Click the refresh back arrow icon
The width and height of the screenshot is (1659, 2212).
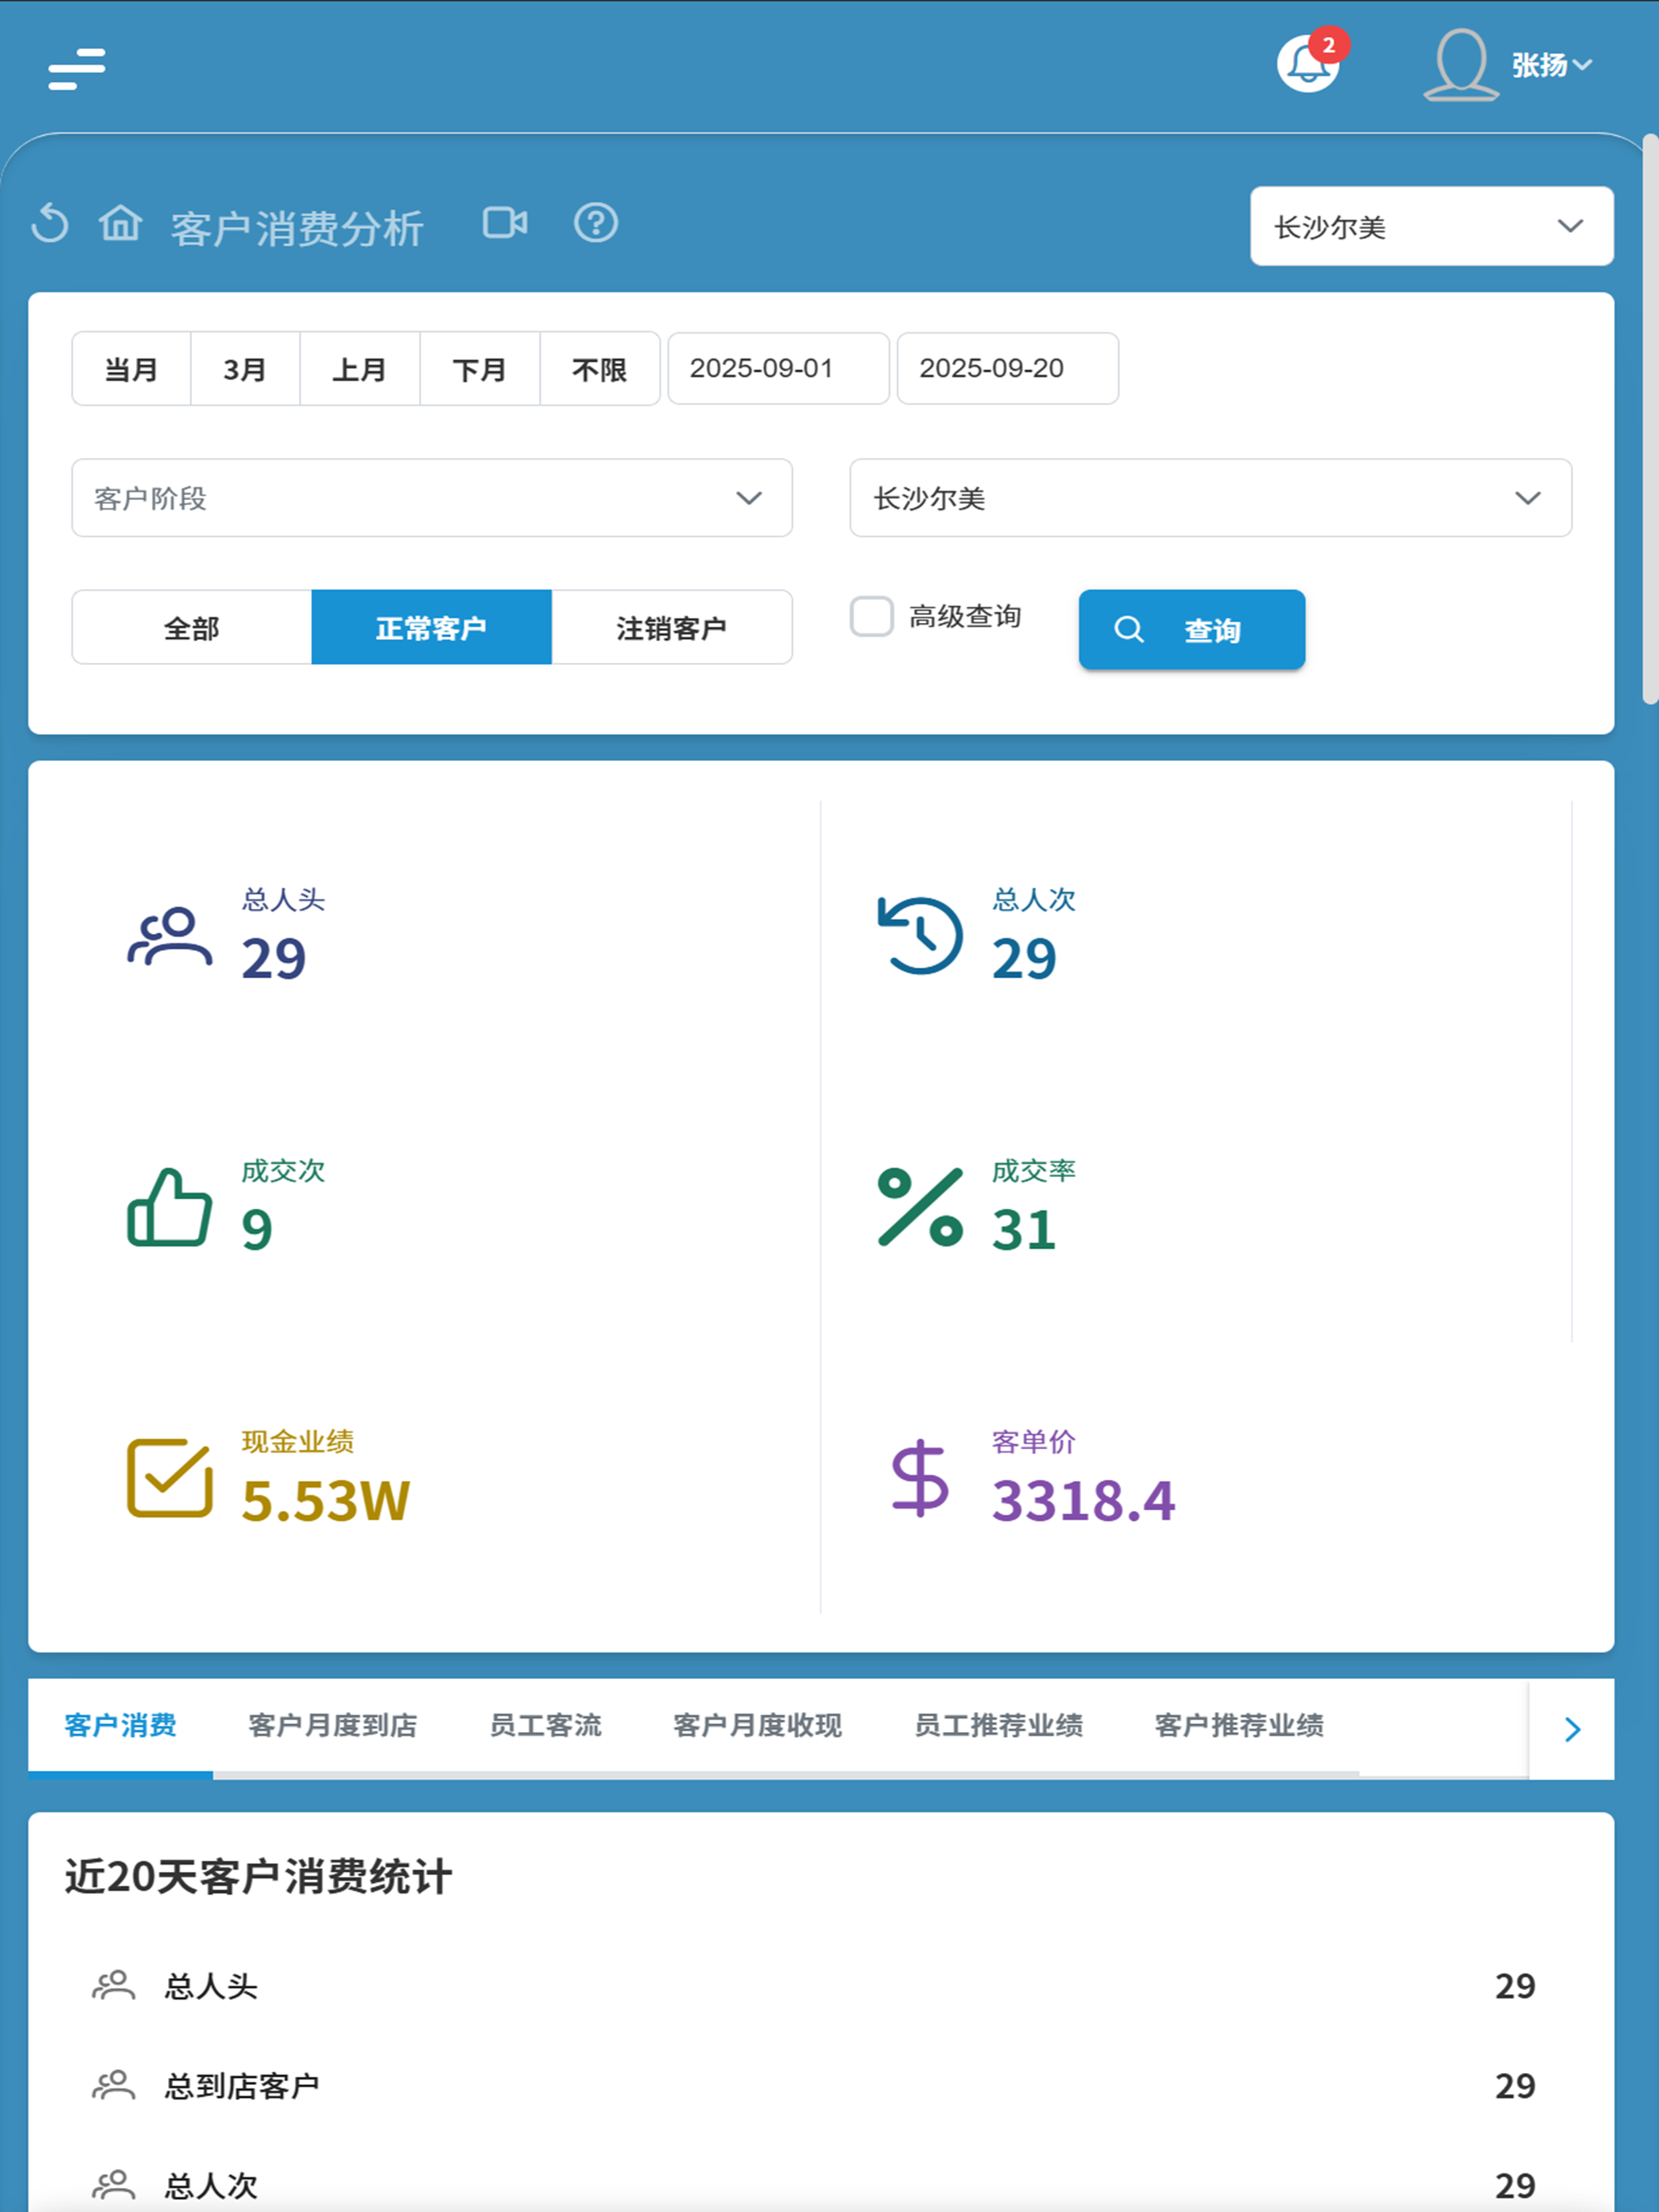coord(49,223)
